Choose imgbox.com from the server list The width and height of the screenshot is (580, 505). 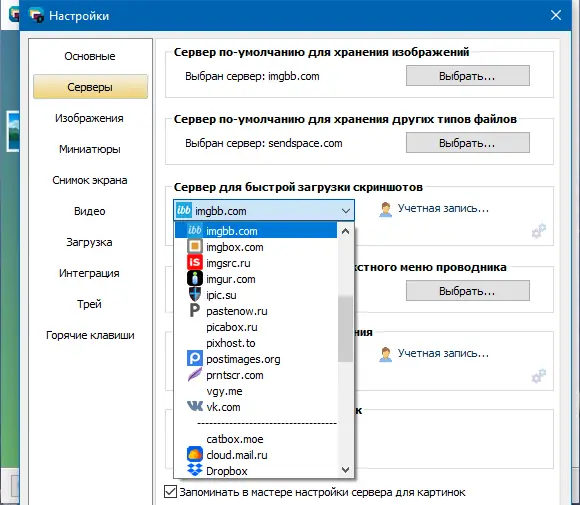click(256, 247)
